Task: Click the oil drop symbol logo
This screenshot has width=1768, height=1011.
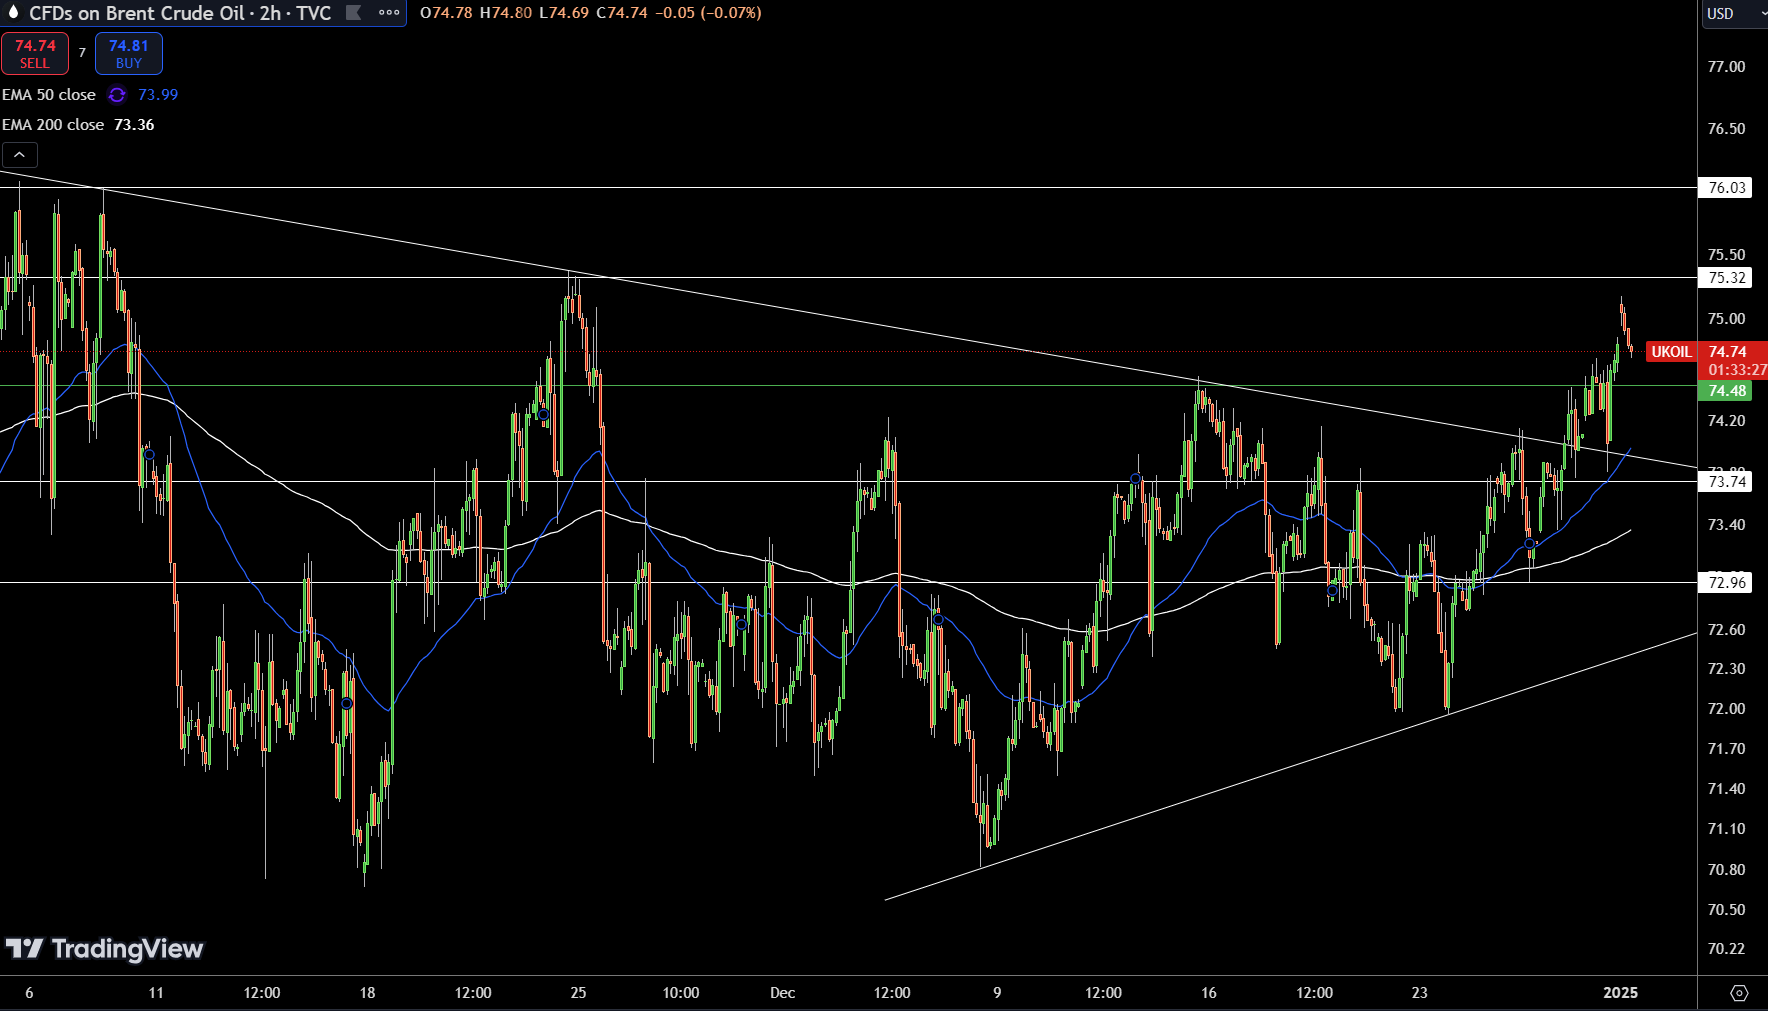Action: tap(13, 13)
